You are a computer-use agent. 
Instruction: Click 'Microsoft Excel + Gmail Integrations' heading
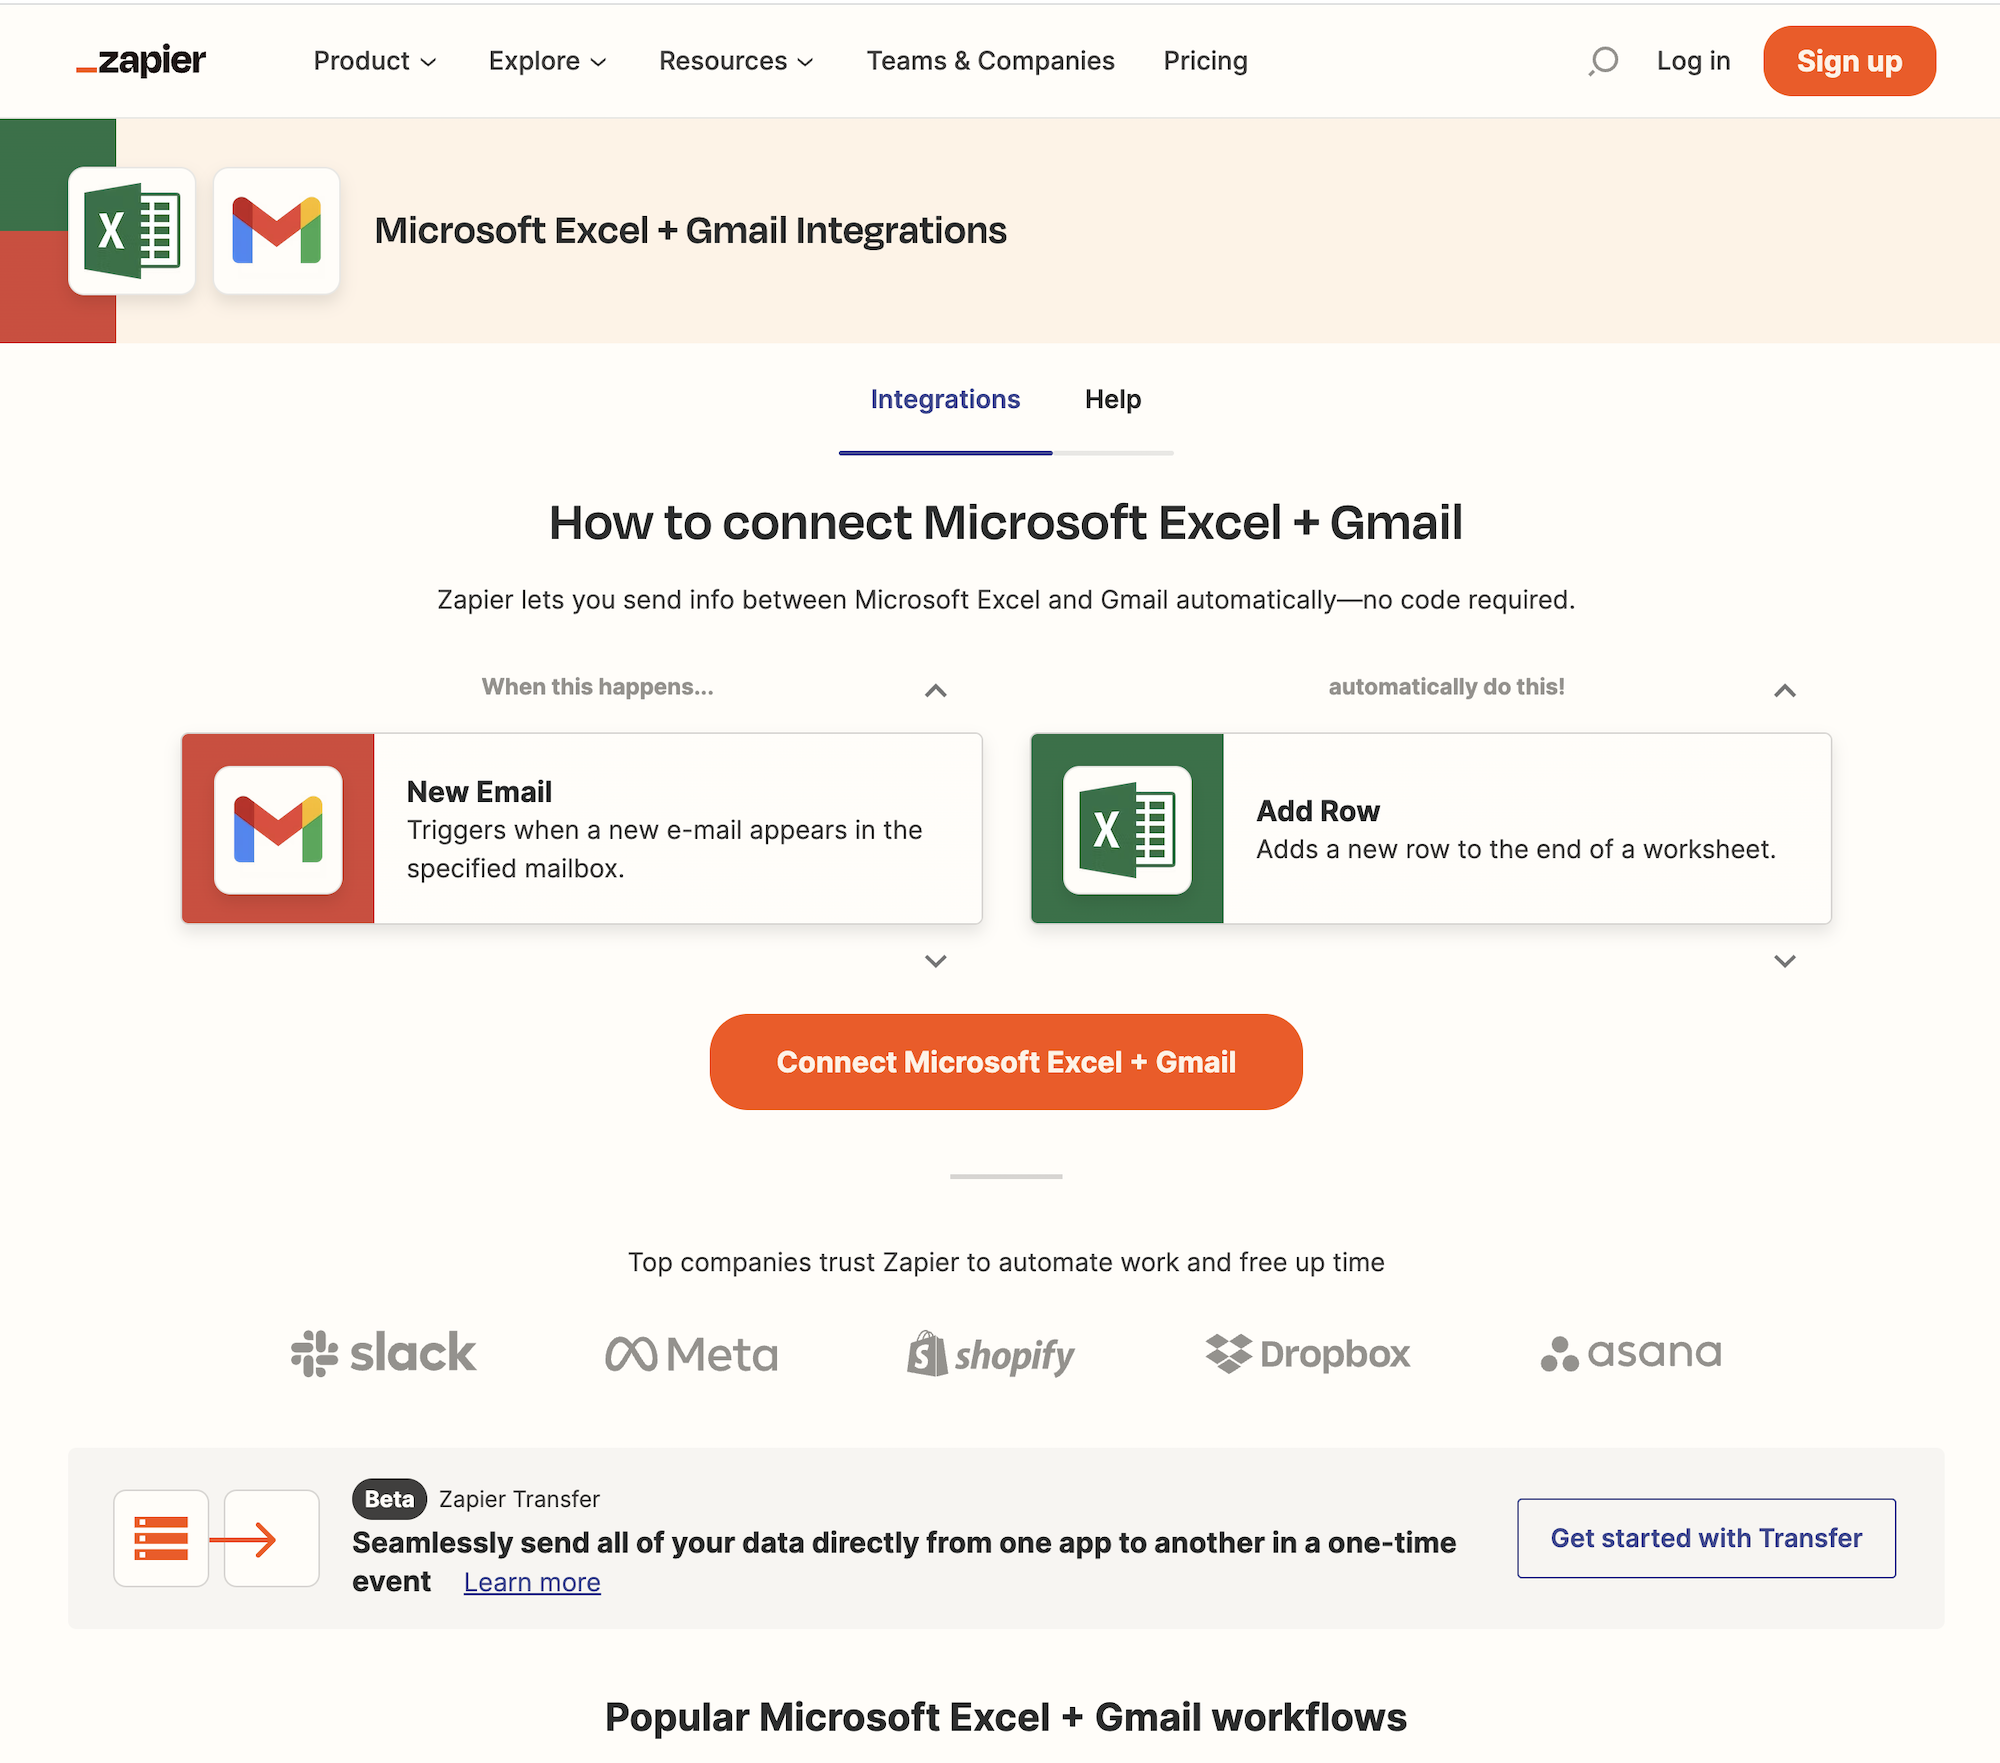click(x=690, y=231)
